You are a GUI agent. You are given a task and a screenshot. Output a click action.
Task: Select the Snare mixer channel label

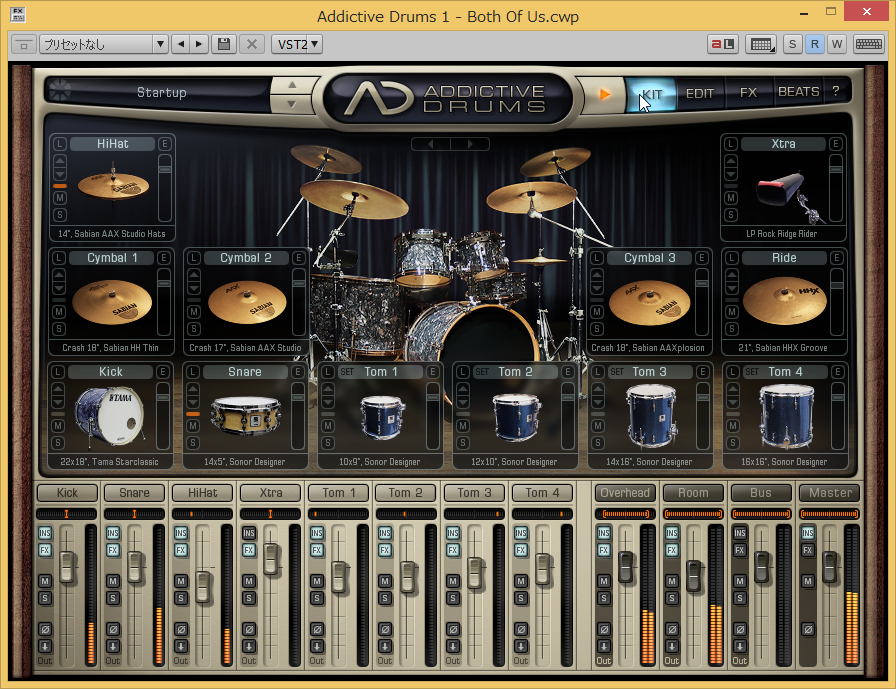[x=134, y=492]
